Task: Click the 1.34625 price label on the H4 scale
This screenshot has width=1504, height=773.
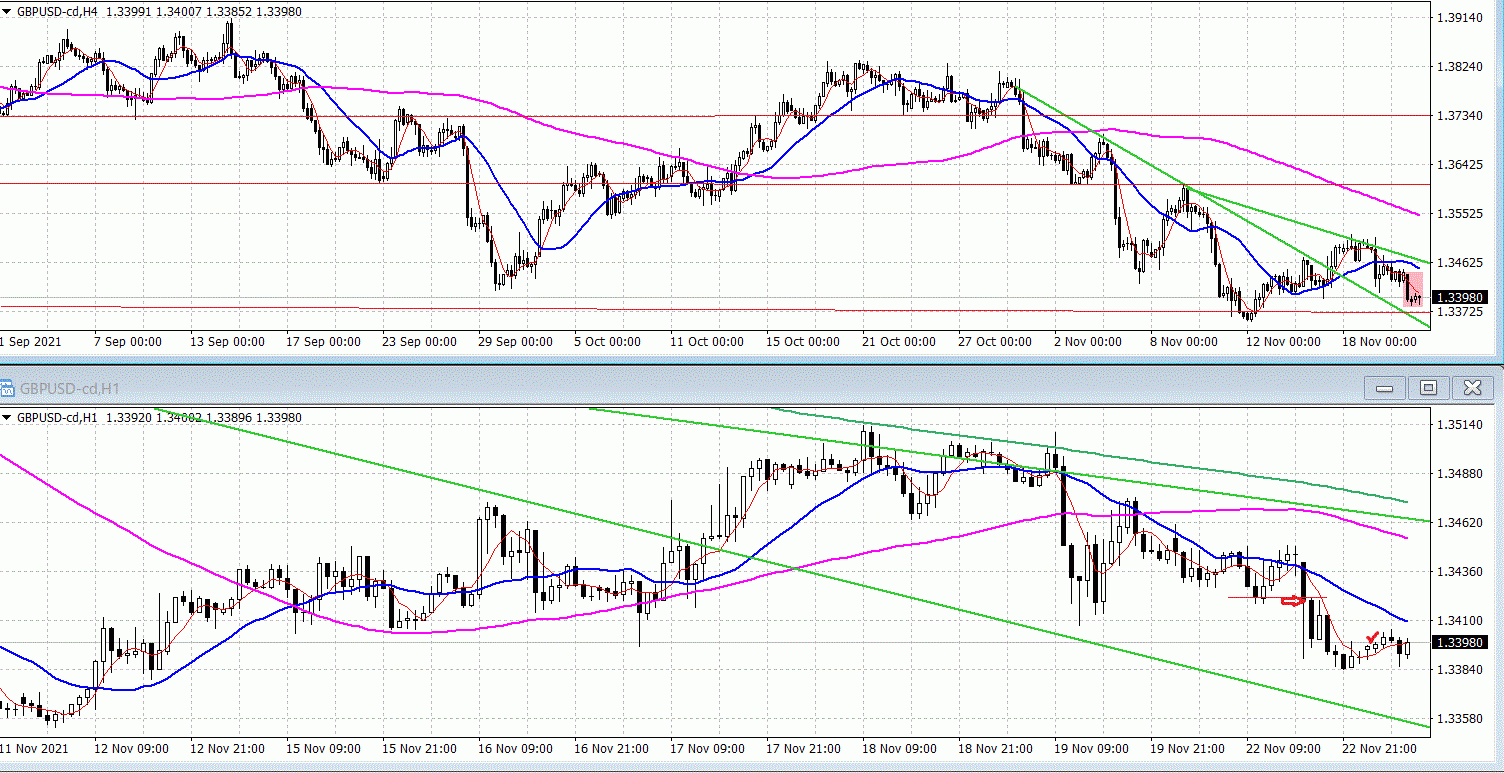Action: tap(1460, 263)
